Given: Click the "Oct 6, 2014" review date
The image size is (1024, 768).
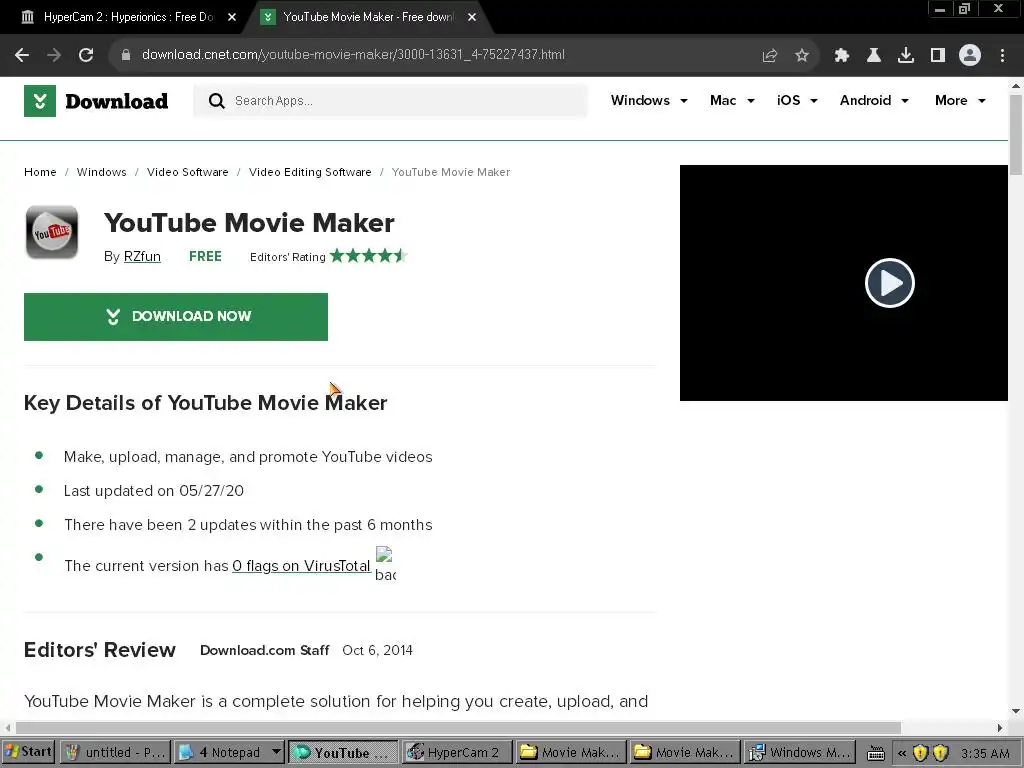Looking at the screenshot, I should click(x=377, y=650).
